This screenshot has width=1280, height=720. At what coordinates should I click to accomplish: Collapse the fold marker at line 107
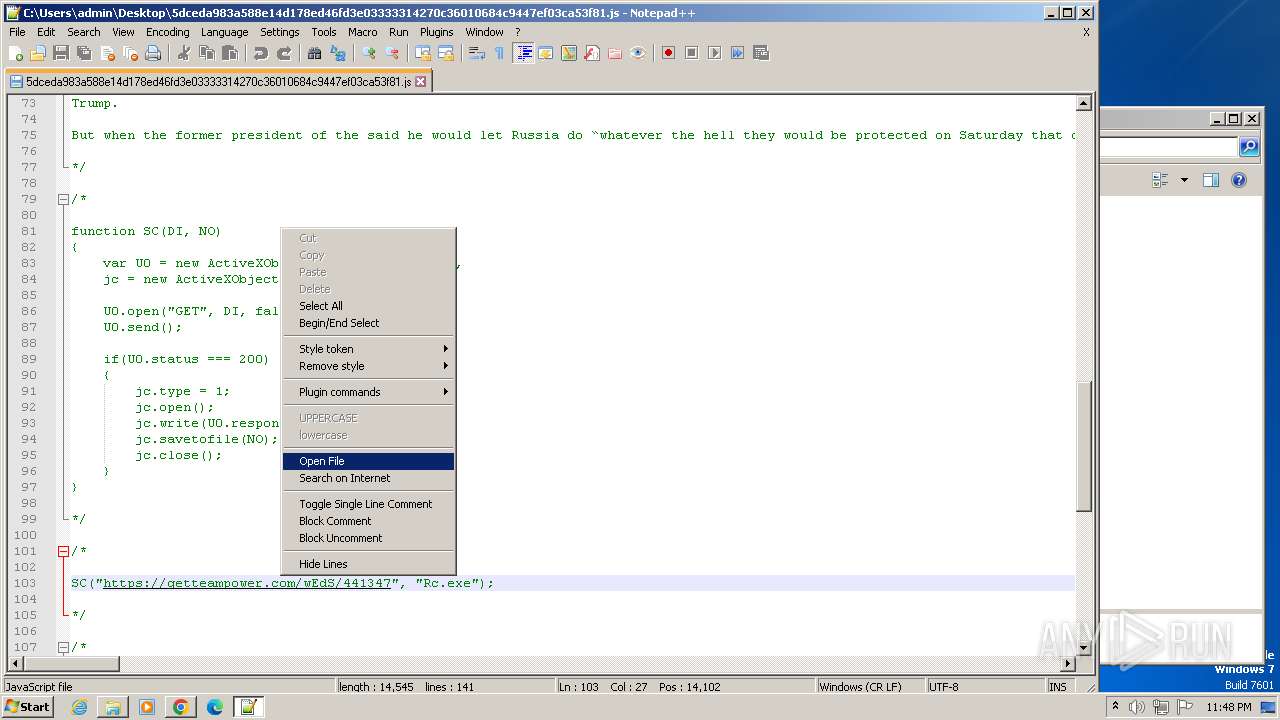tap(63, 647)
